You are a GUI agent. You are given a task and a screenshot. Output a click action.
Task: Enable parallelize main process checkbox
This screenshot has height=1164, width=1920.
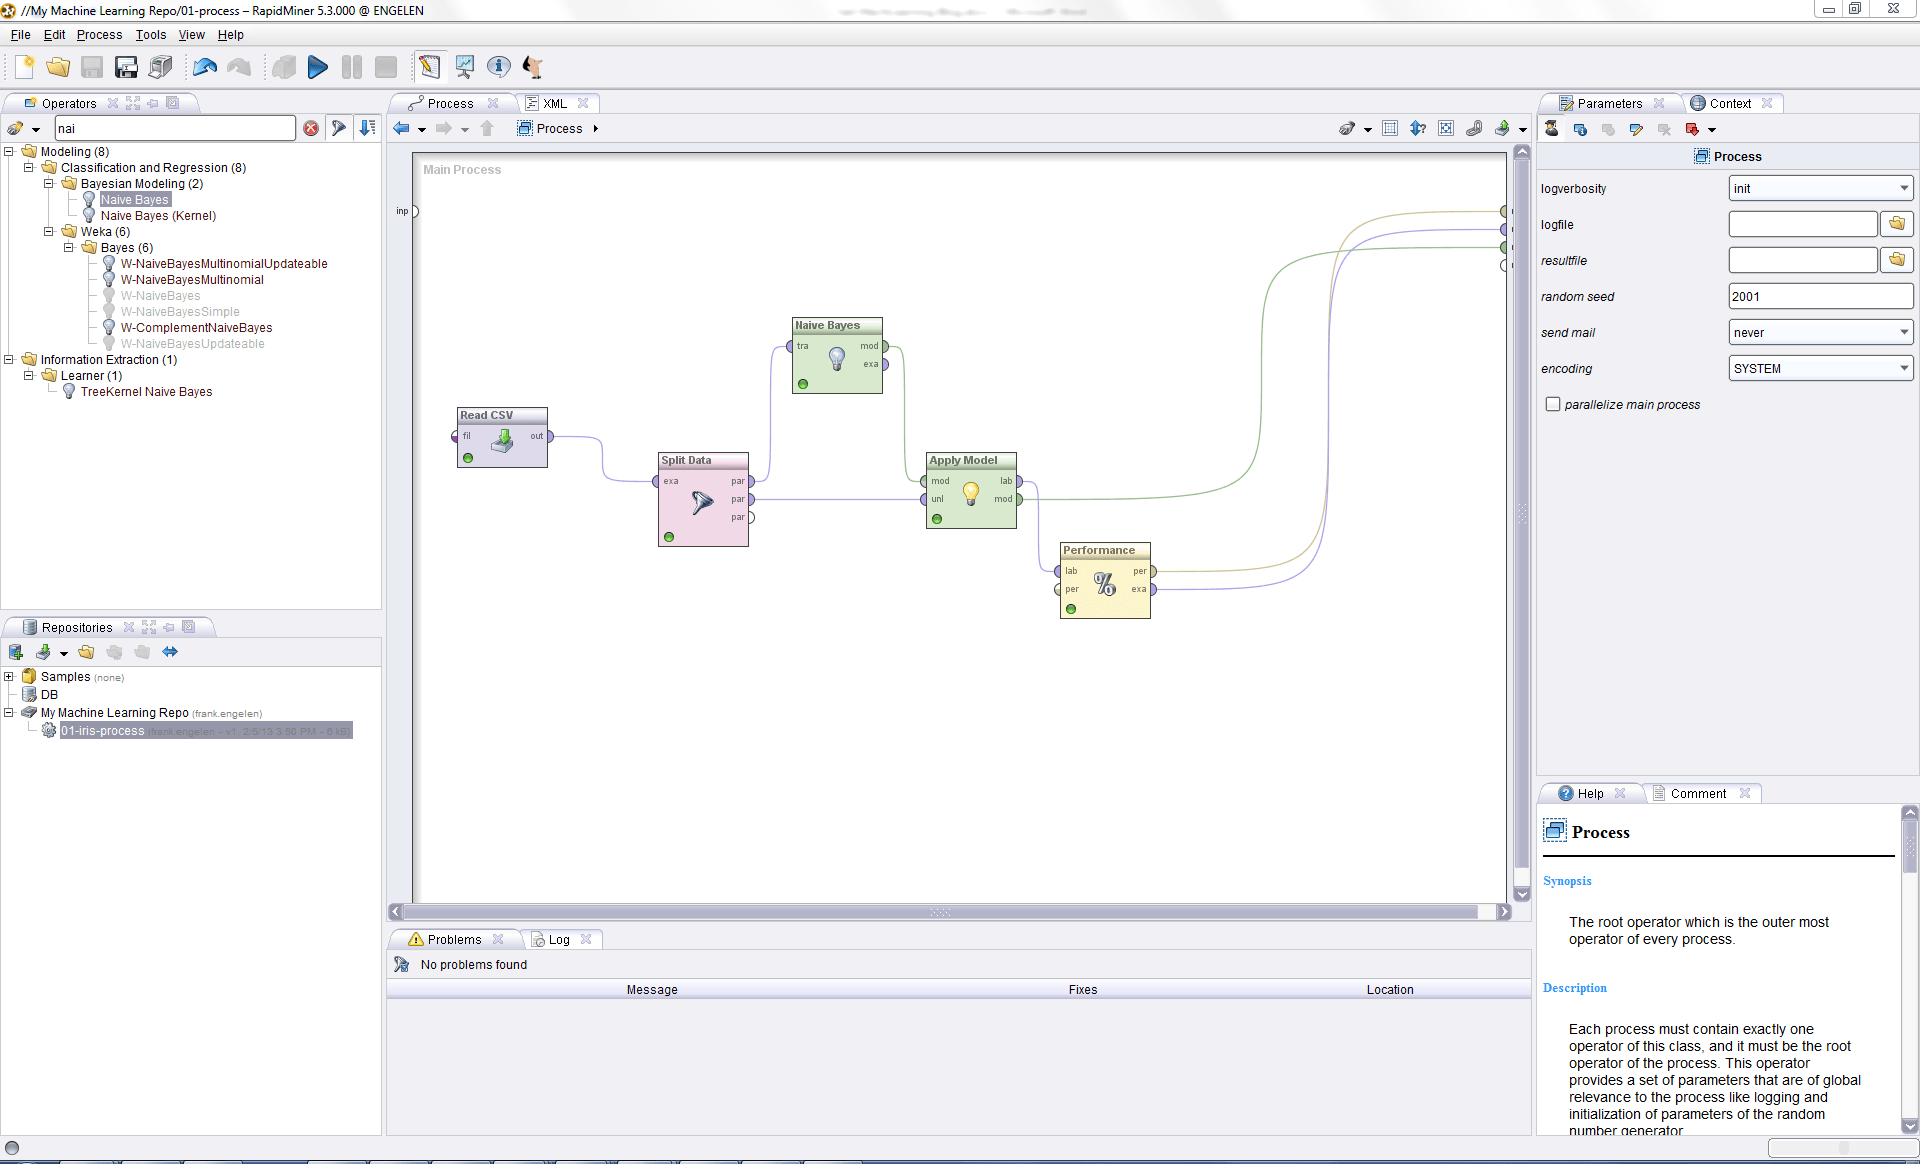[1553, 404]
